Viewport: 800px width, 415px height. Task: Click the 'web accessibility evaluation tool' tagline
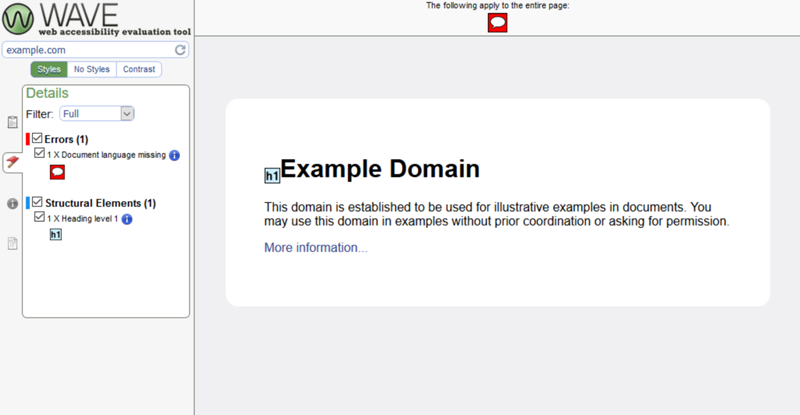[115, 32]
